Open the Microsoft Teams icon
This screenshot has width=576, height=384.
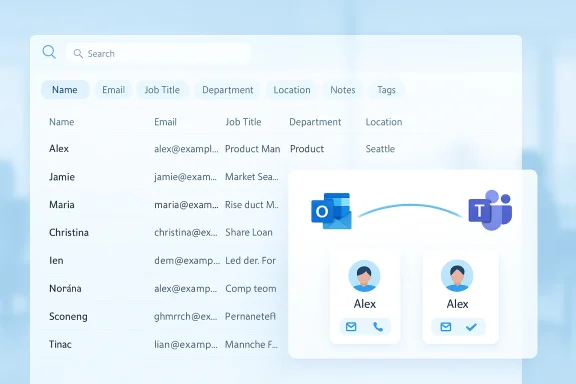click(490, 210)
